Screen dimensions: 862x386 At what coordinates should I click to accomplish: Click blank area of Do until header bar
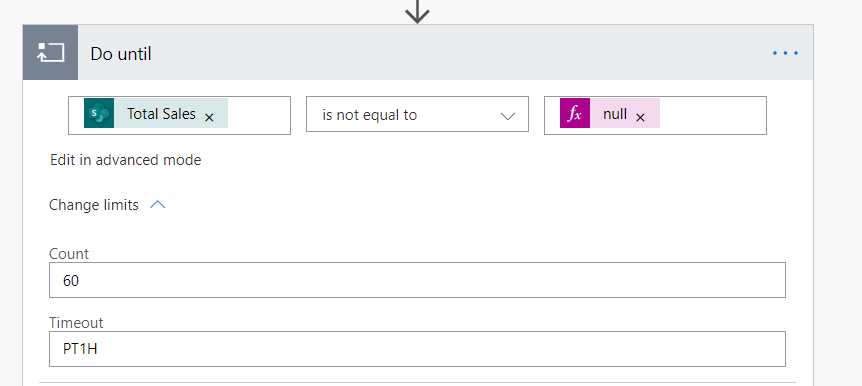[440, 53]
